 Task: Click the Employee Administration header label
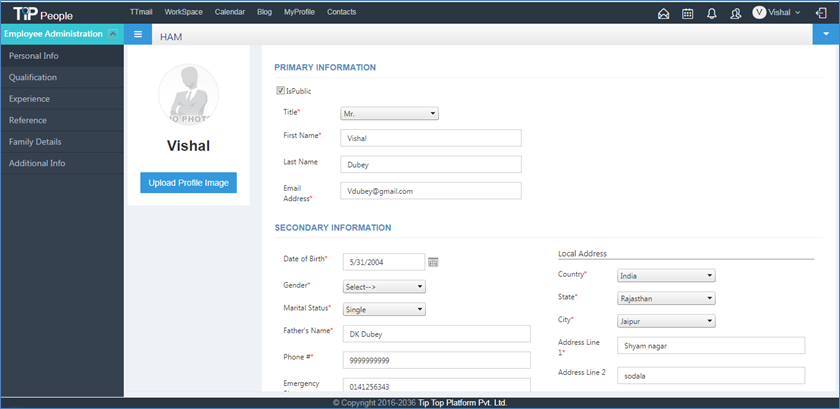(53, 34)
